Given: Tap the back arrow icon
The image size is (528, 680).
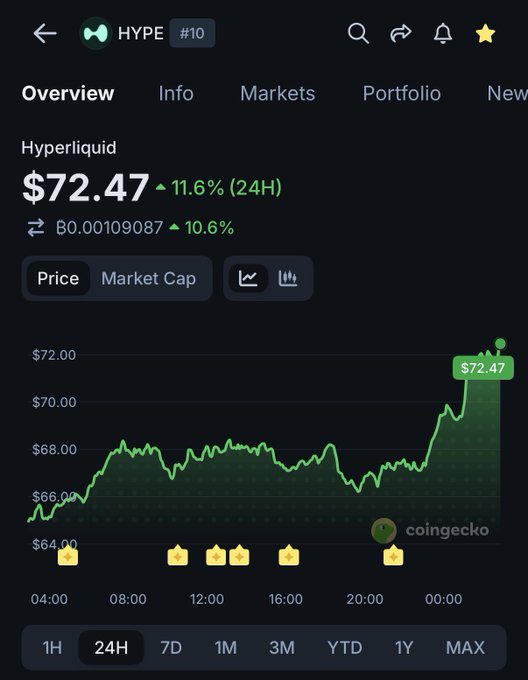Looking at the screenshot, I should point(45,33).
